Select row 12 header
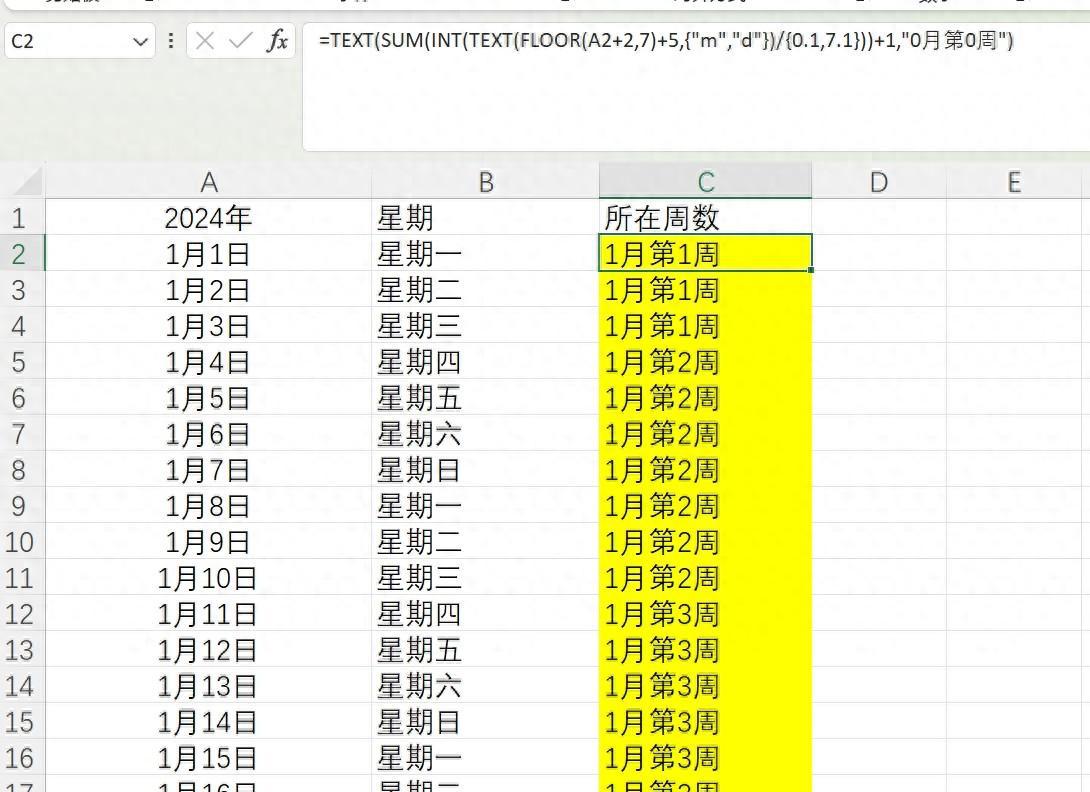This screenshot has height=792, width=1090. pos(22,614)
